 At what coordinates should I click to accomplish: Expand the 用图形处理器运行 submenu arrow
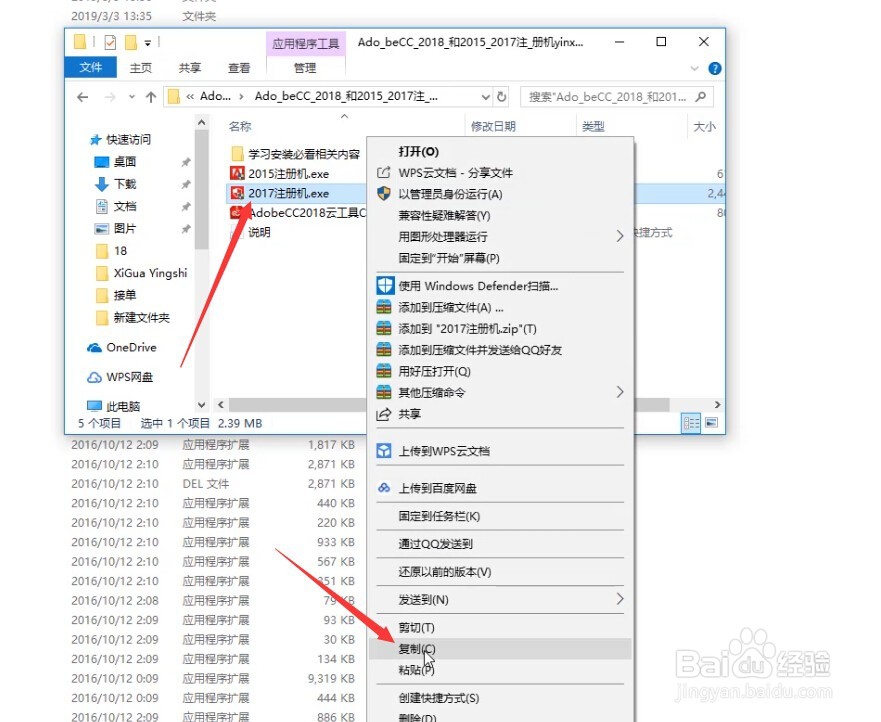(620, 236)
